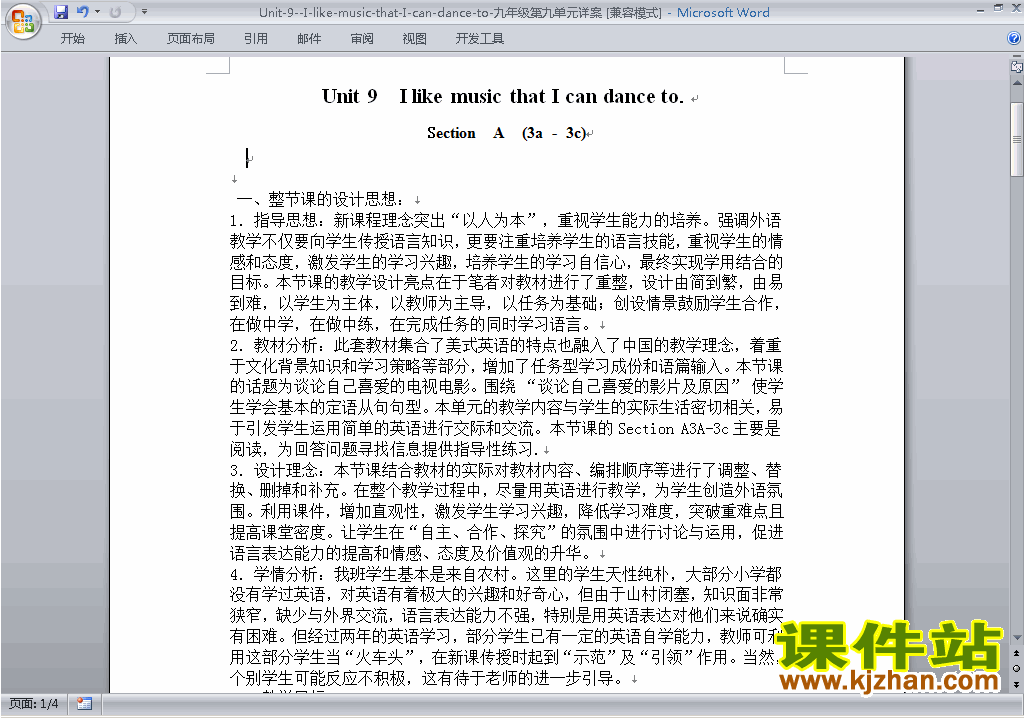1024x718 pixels.
Task: Open the Office button menu
Action: click(x=23, y=21)
